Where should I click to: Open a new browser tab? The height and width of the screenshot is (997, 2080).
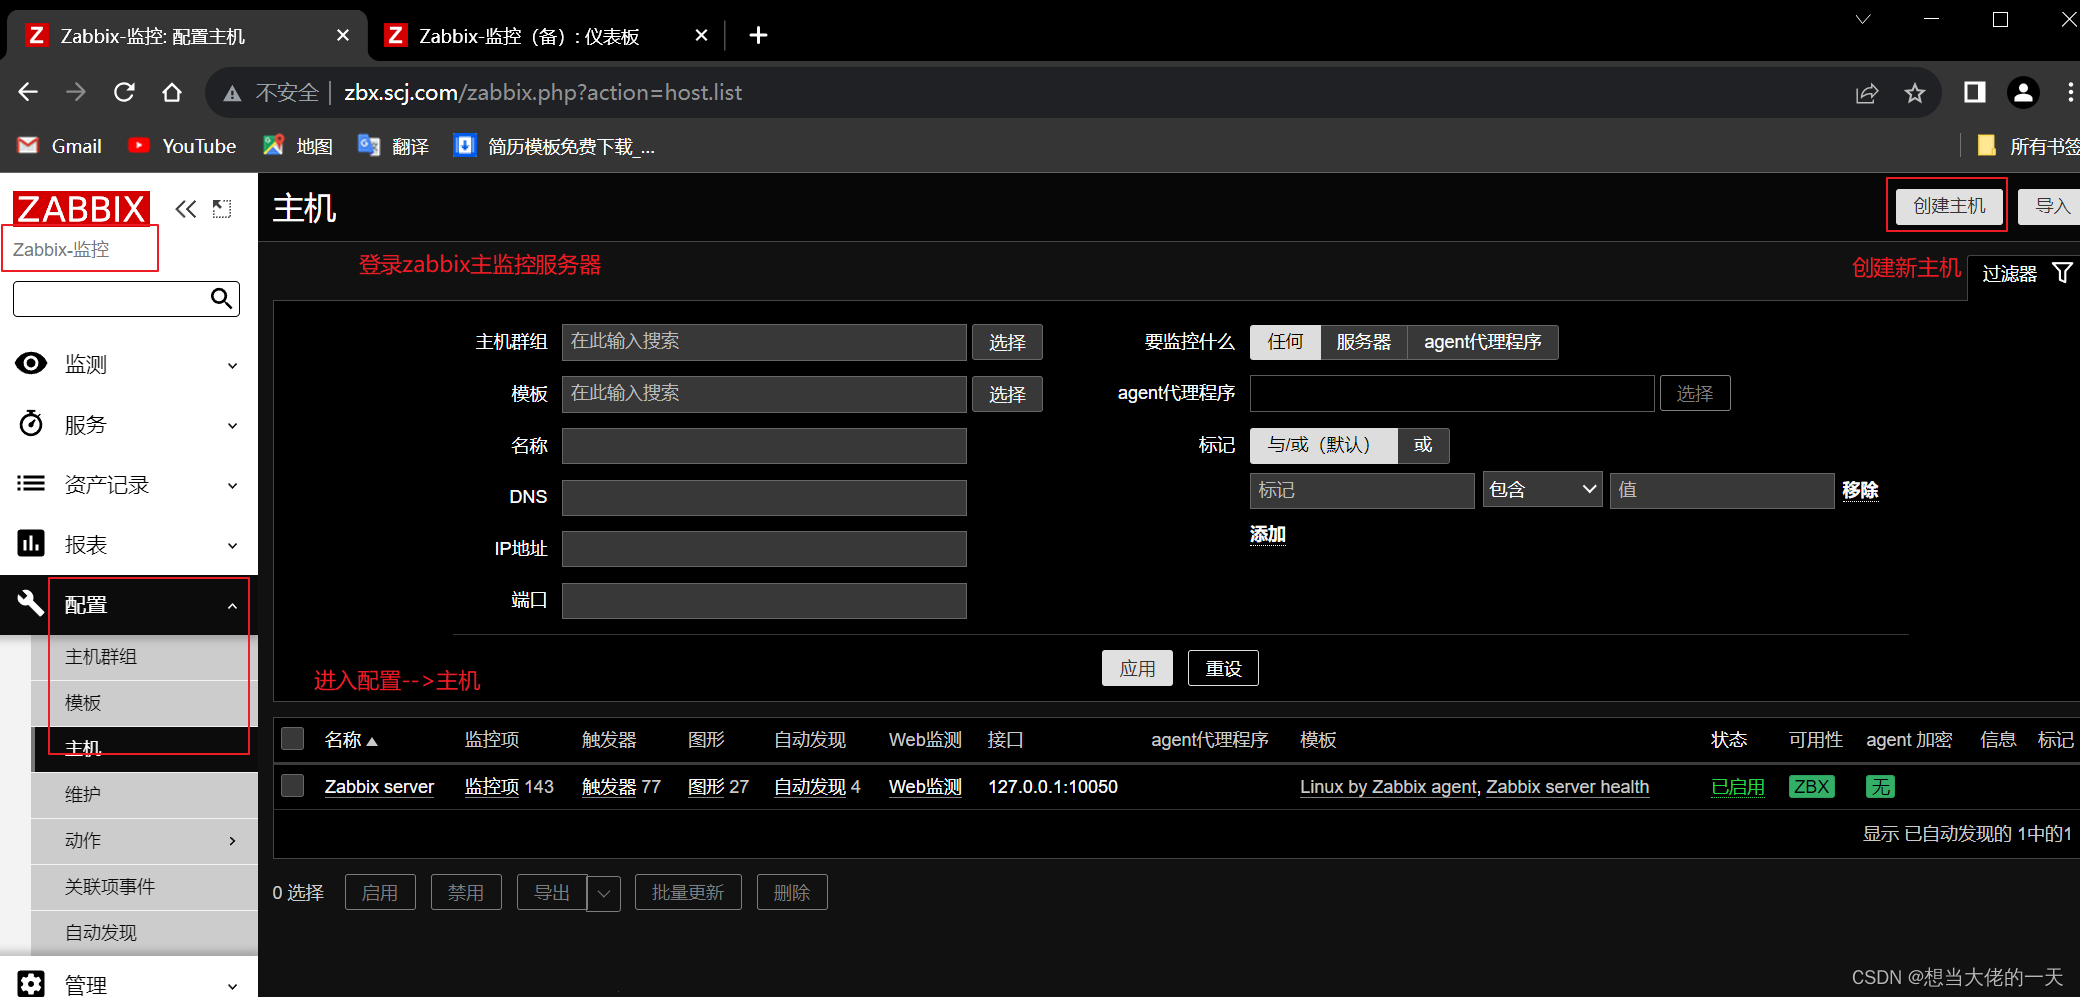point(758,36)
